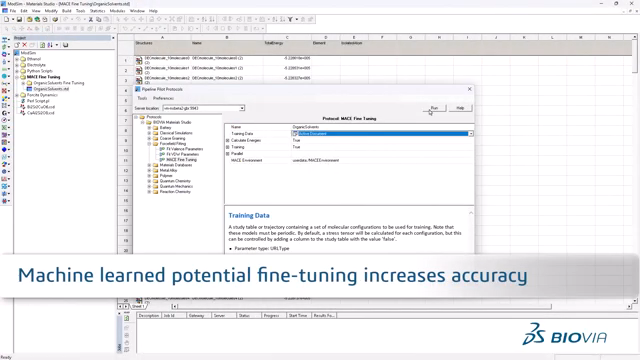
Task: Click the new item icon in Project panel toolbar
Action: (x=17, y=45)
